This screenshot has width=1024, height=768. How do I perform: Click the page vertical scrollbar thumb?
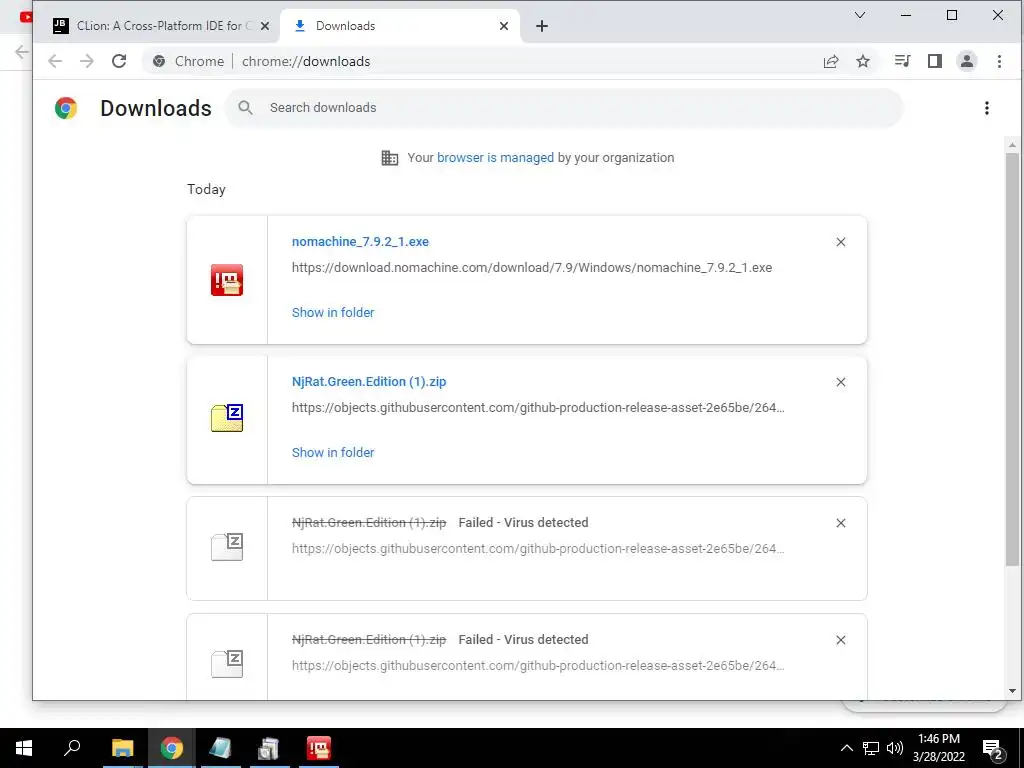1012,359
